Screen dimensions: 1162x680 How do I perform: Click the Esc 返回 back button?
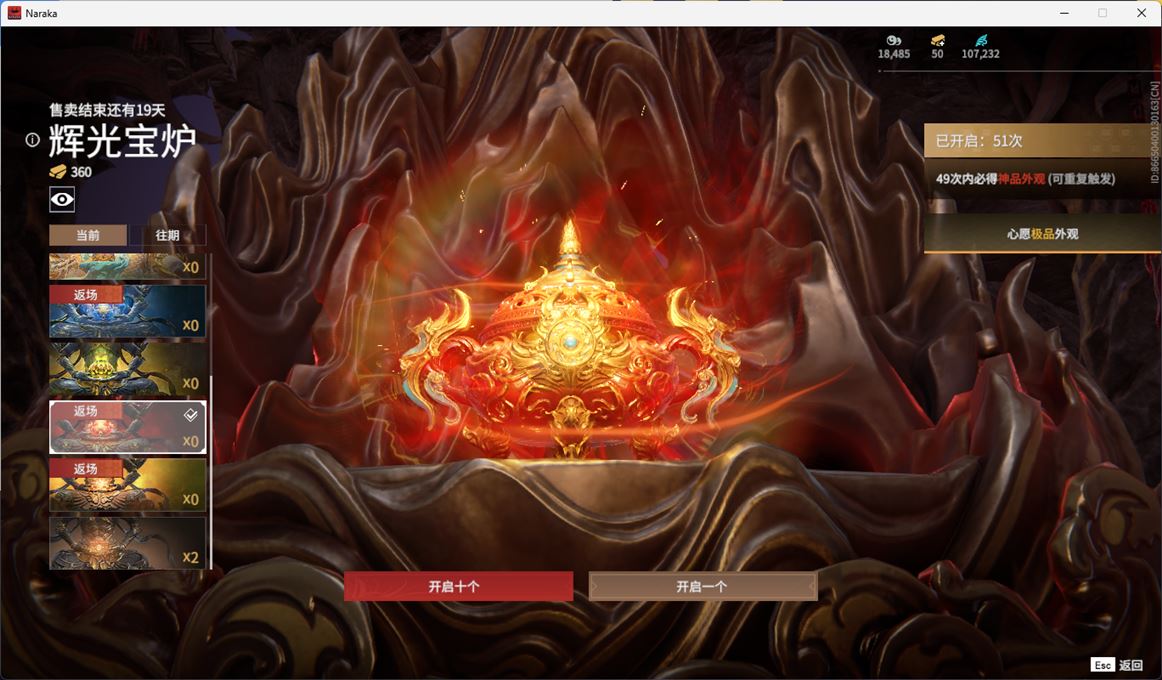pyautogui.click(x=1117, y=664)
